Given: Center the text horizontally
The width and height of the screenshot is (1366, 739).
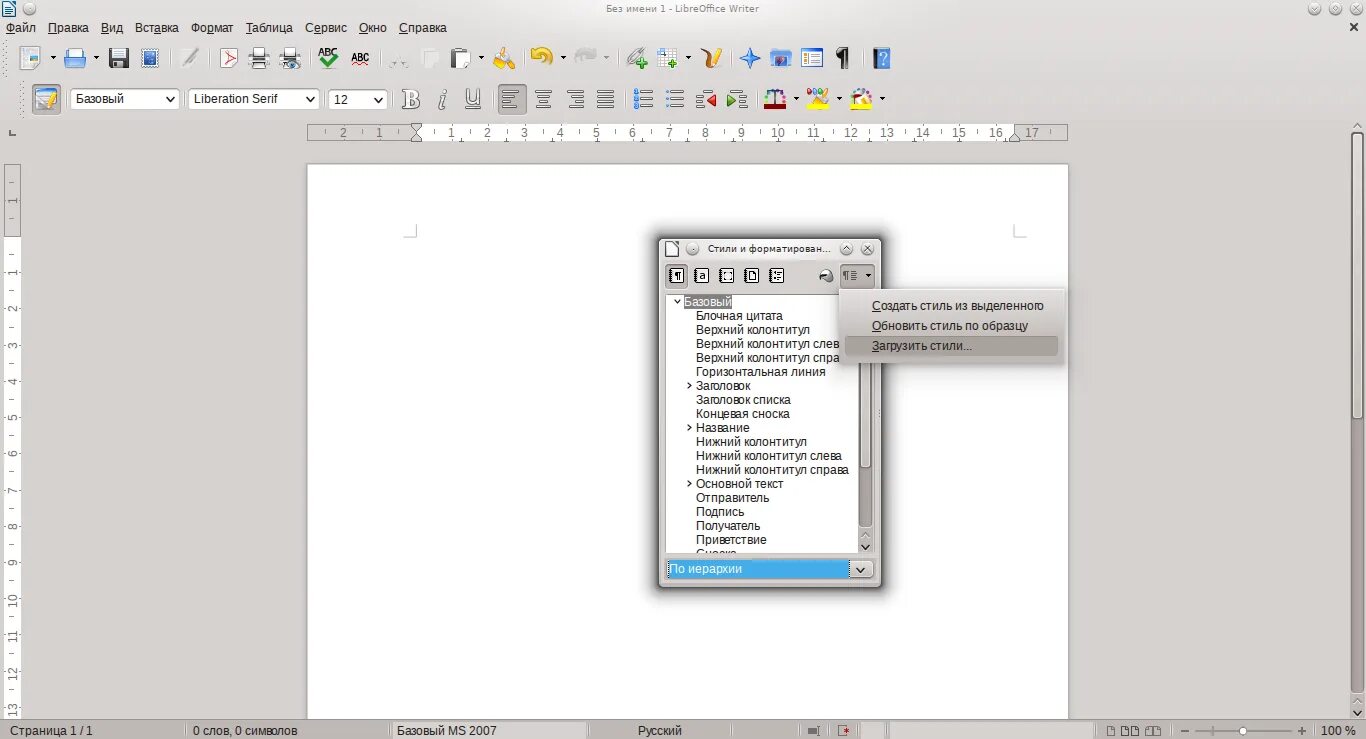Looking at the screenshot, I should coord(543,99).
